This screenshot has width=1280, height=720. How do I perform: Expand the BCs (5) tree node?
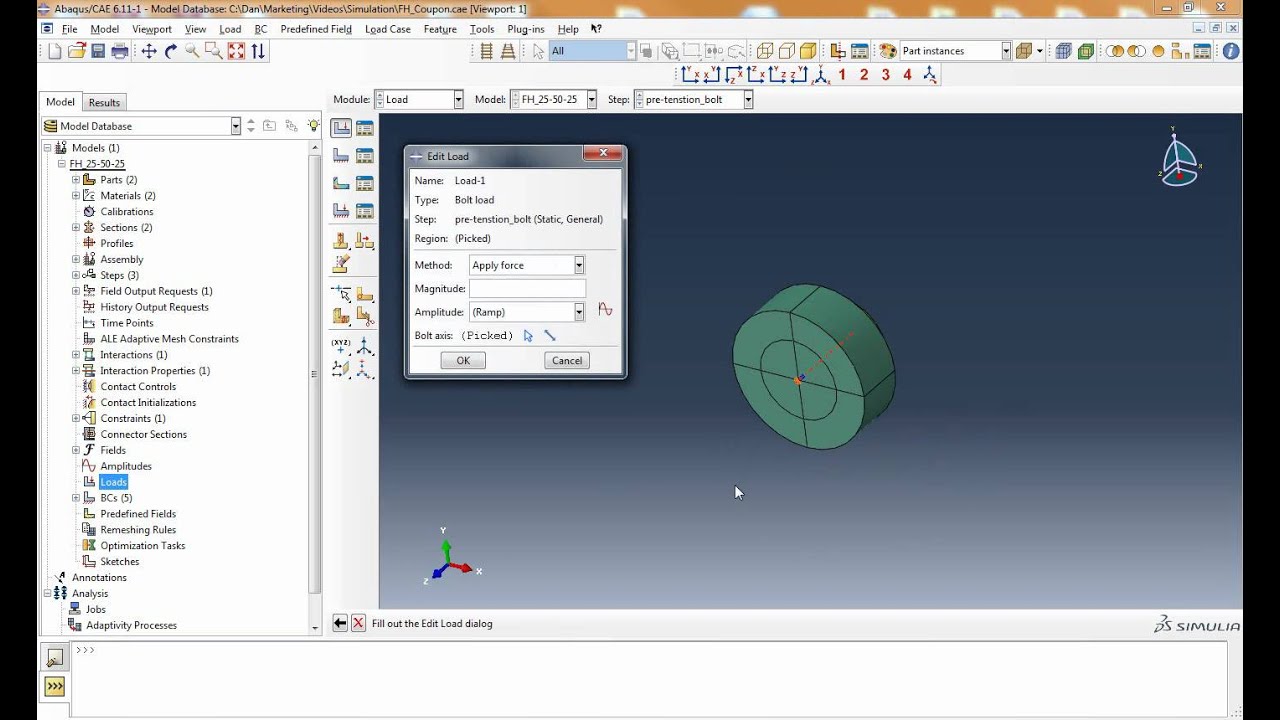[76, 498]
